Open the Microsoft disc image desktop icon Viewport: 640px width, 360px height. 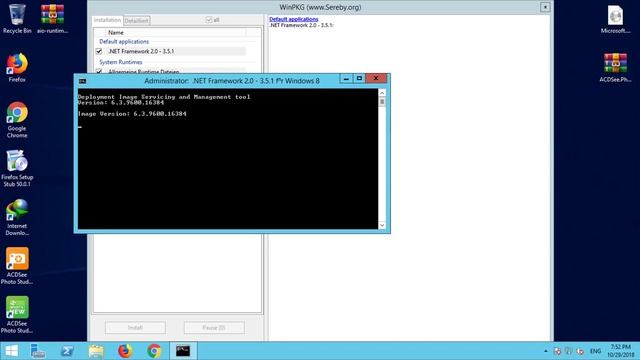[615, 19]
